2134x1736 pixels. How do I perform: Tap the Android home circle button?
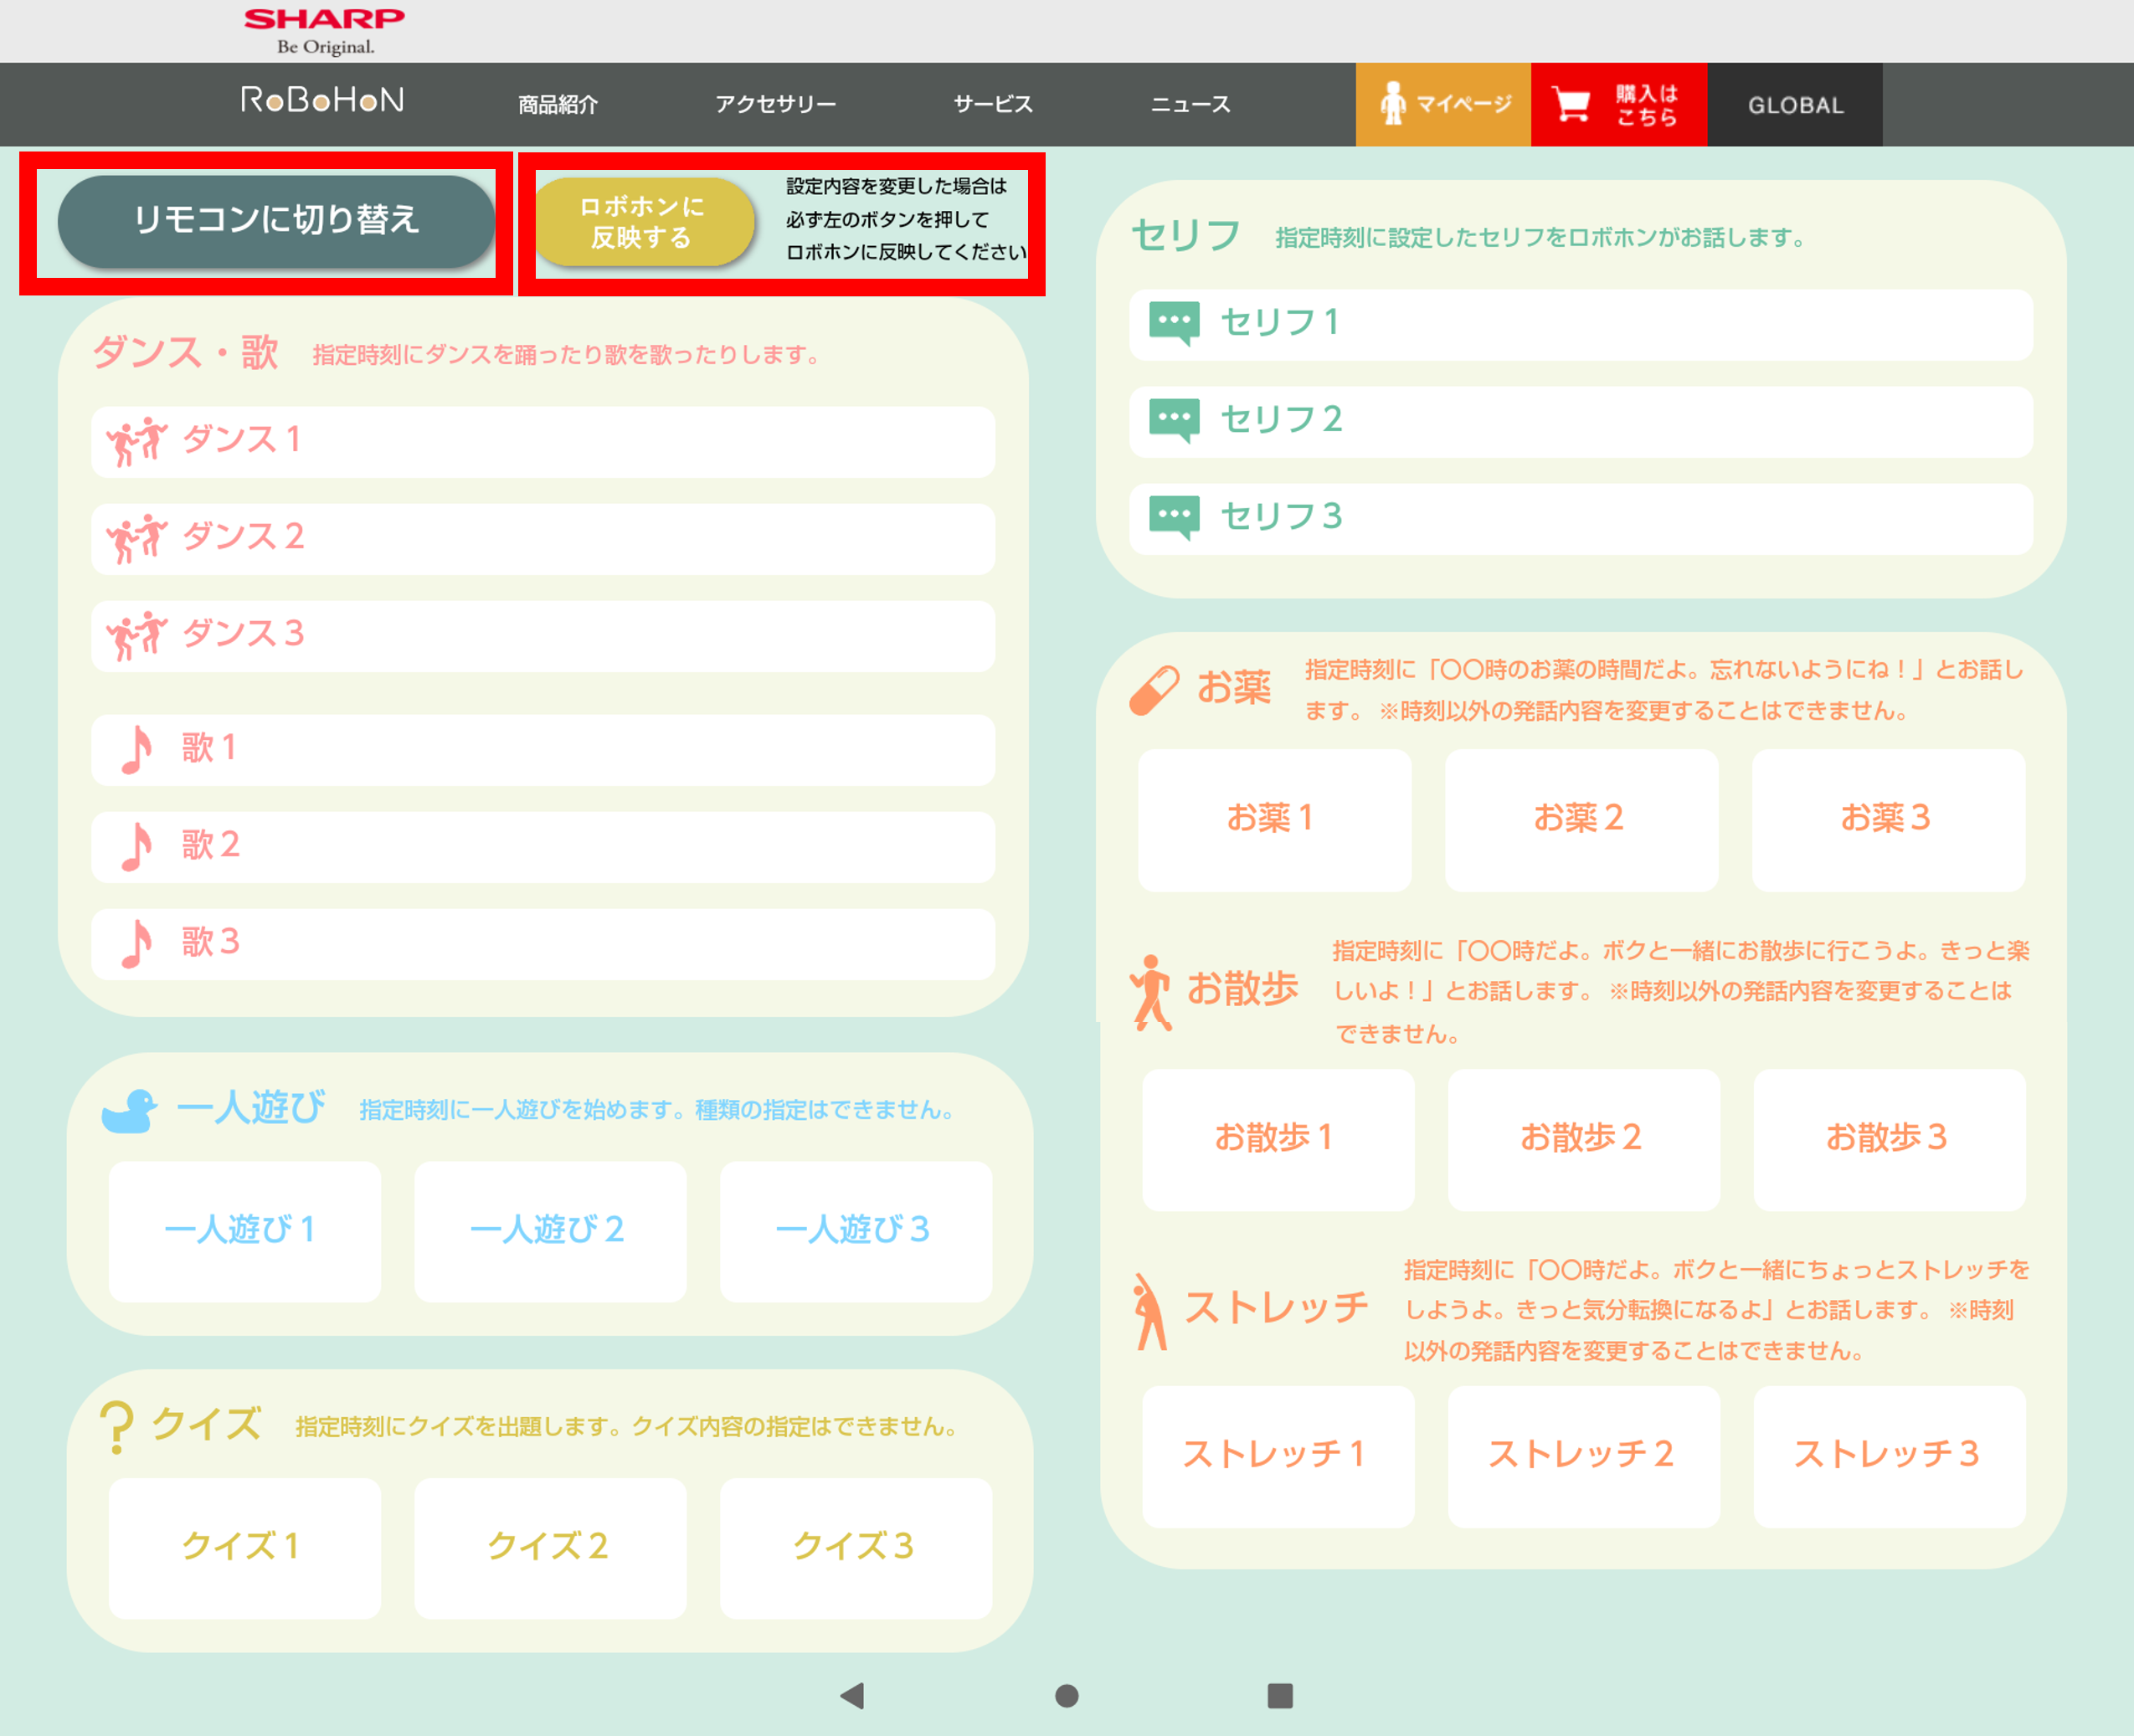click(1067, 1695)
